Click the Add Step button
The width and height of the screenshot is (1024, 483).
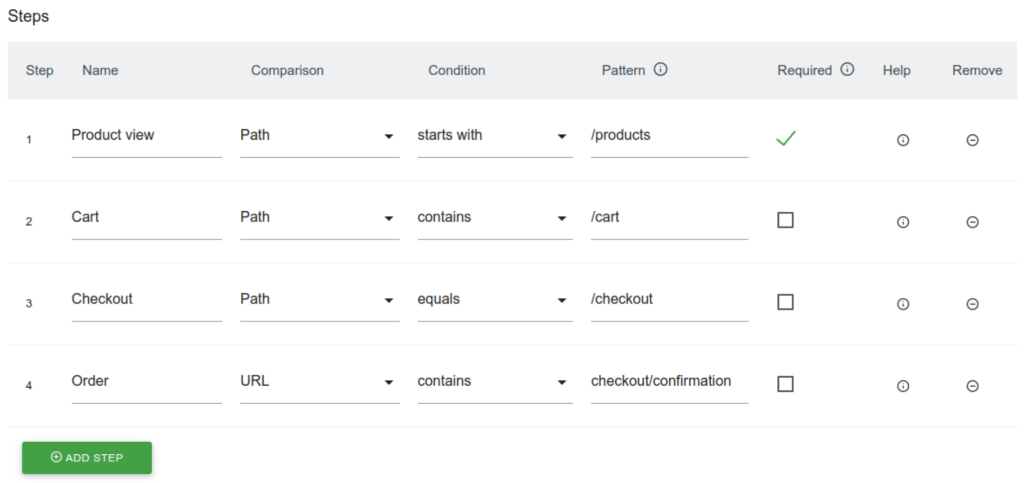[x=87, y=458]
